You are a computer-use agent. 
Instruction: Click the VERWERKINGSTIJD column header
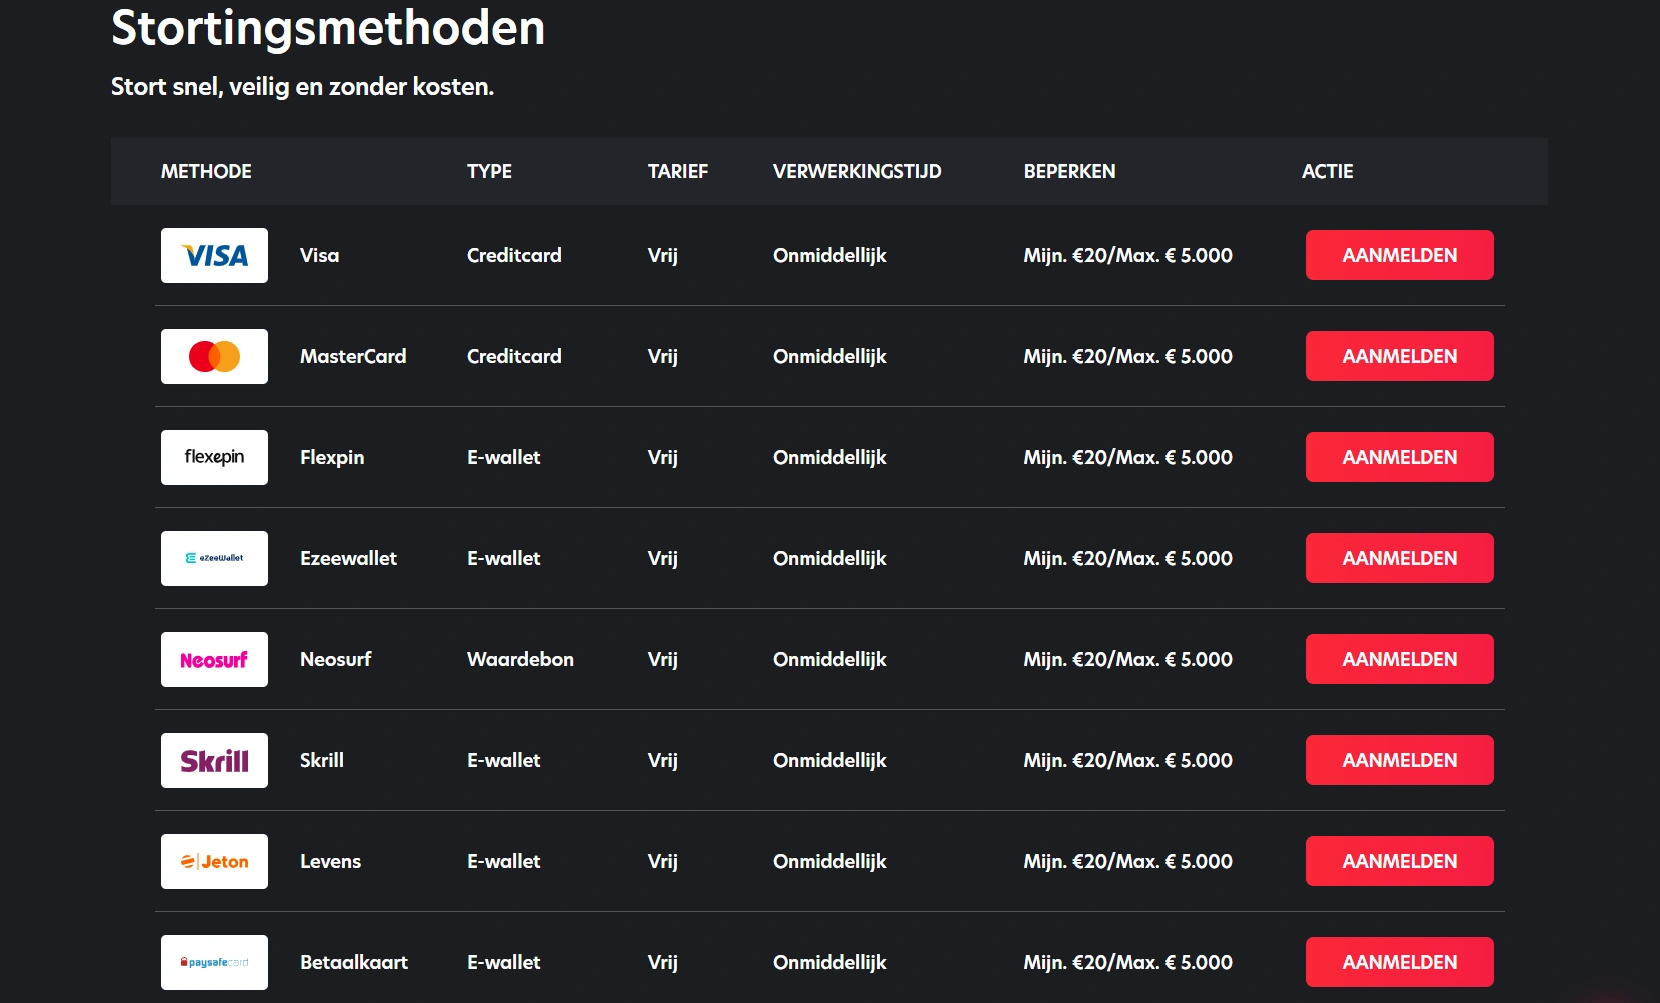tap(857, 172)
